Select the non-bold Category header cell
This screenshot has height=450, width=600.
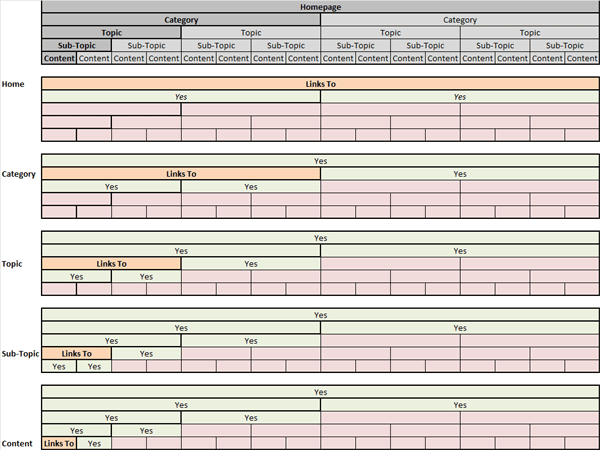coord(460,20)
